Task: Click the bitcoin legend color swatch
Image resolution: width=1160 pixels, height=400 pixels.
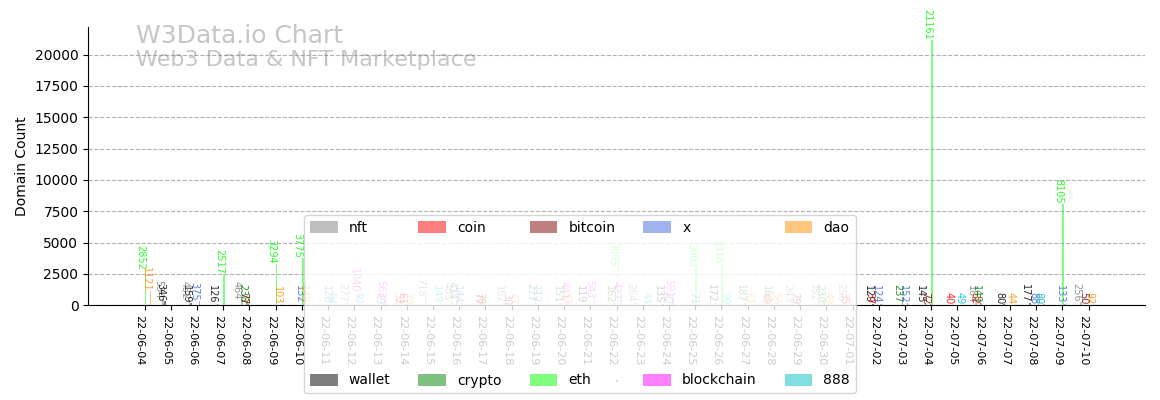Action: [544, 228]
